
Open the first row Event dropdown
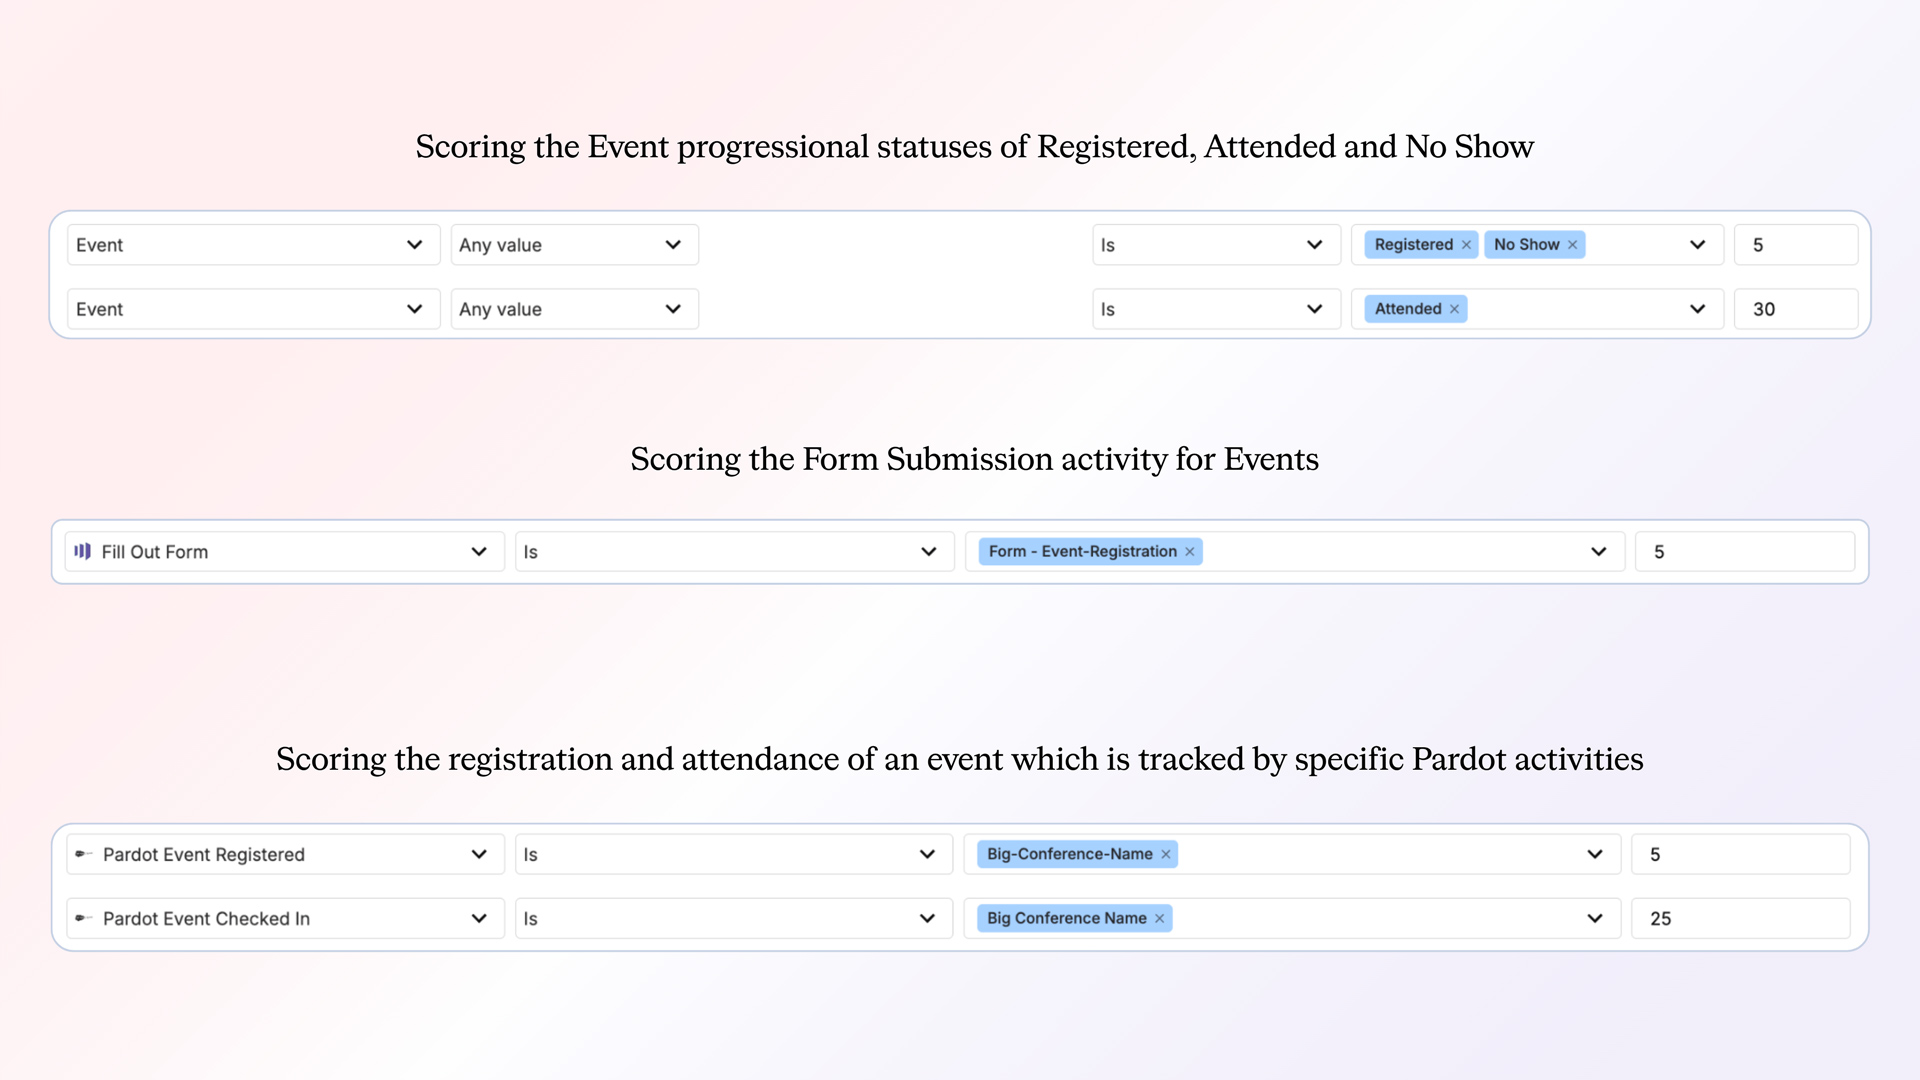click(x=253, y=245)
